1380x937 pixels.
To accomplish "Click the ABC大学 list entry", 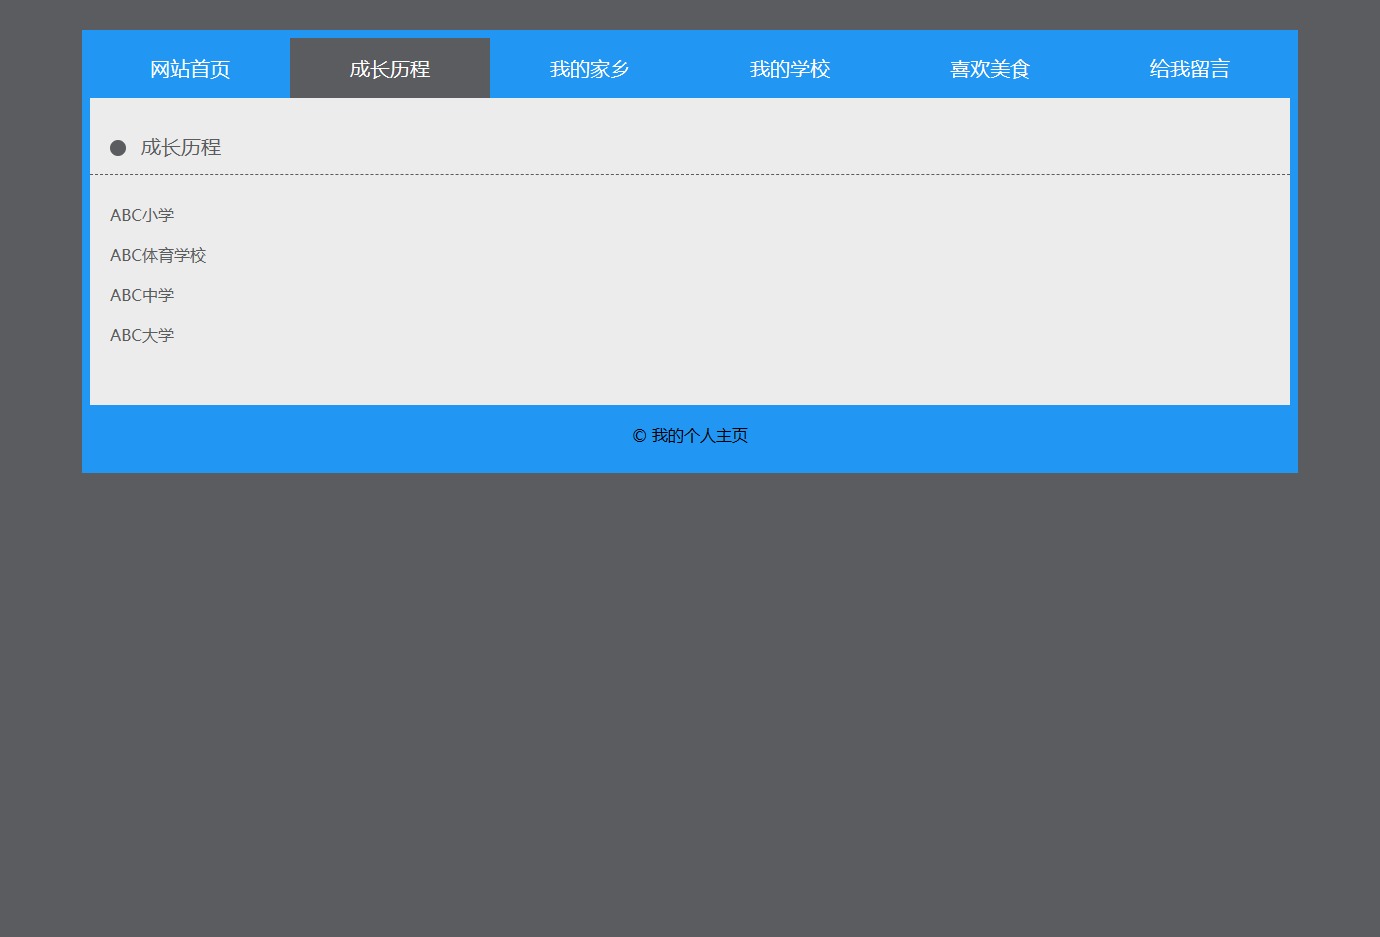I will pos(142,335).
